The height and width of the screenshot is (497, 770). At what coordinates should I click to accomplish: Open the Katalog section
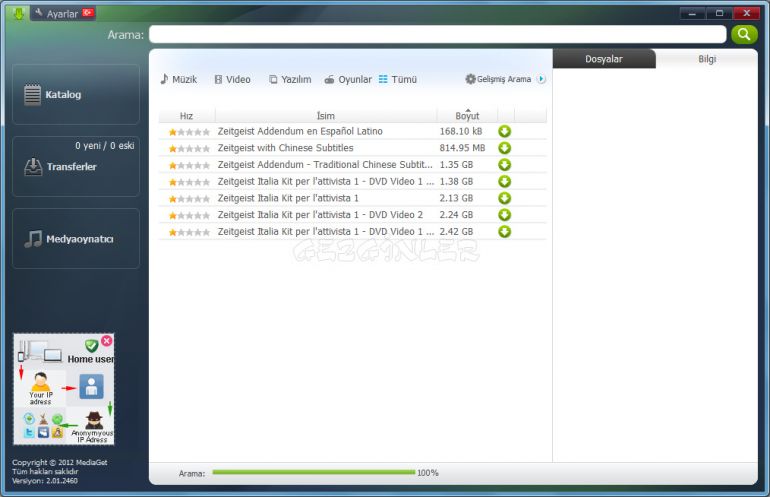[76, 94]
